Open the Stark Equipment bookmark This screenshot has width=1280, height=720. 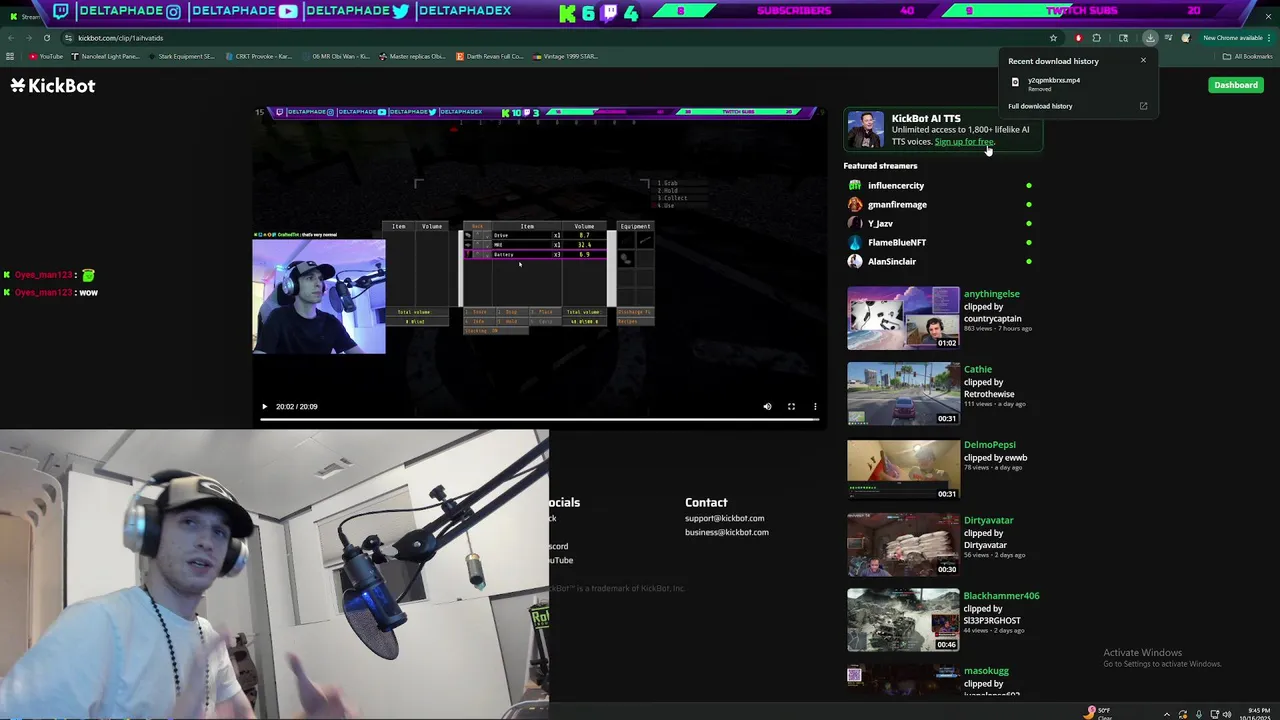tap(181, 56)
